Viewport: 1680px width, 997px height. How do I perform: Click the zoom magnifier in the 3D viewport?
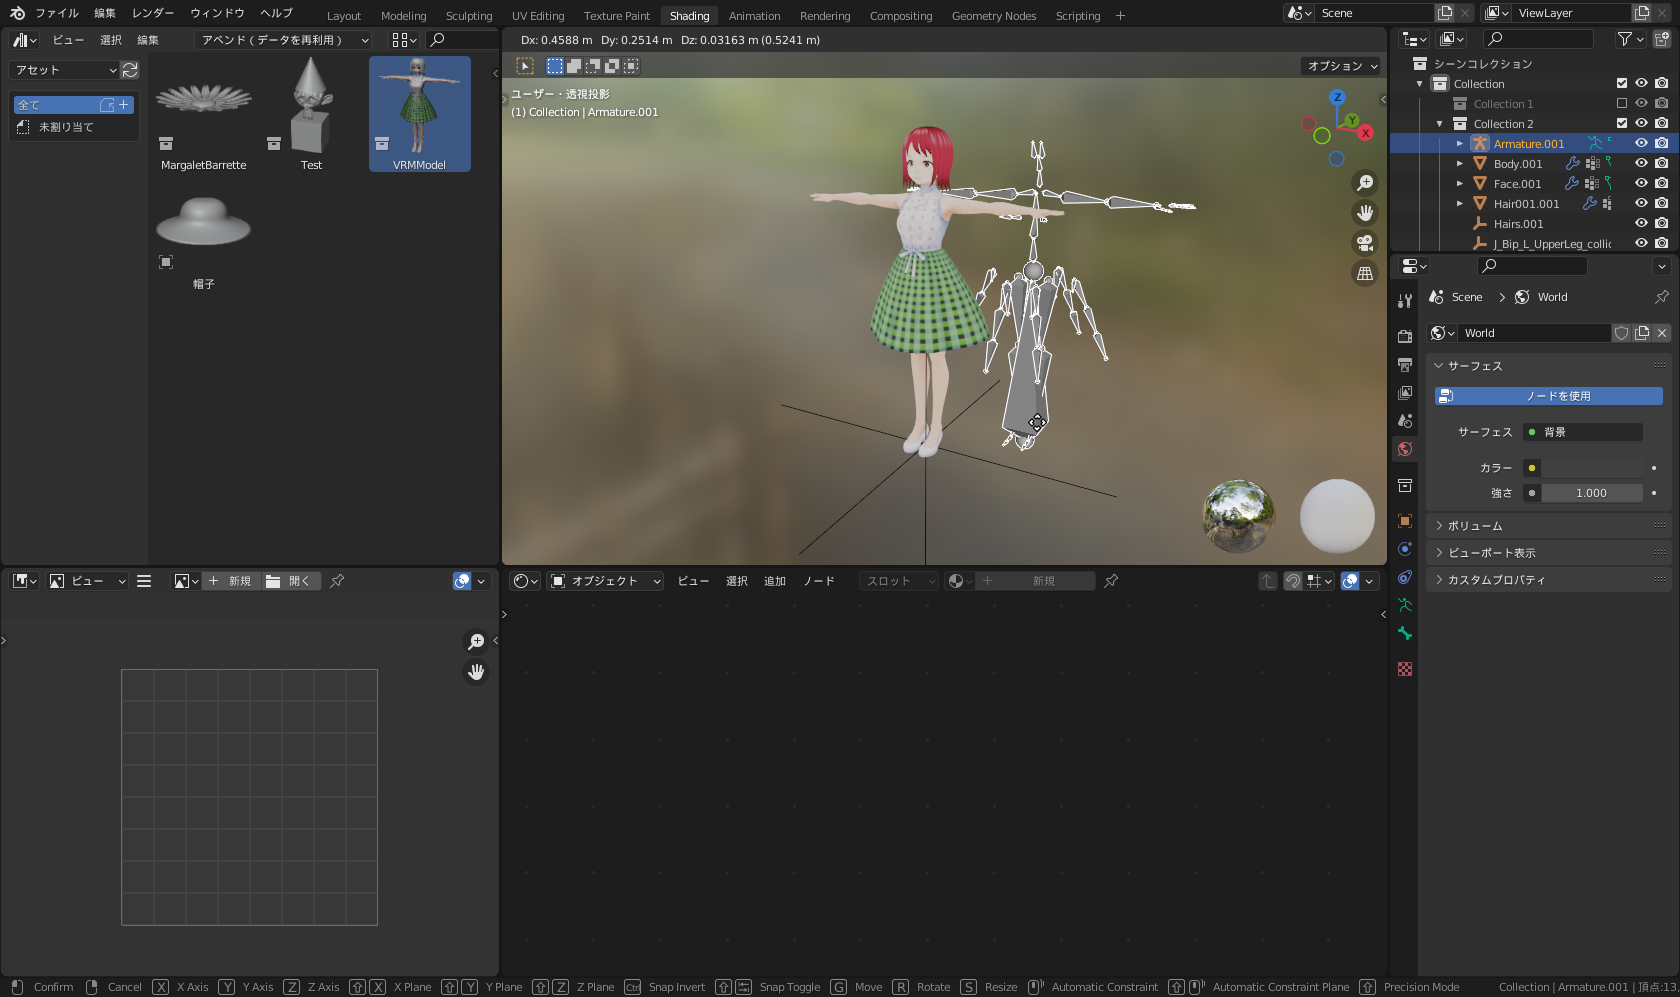pos(1365,183)
